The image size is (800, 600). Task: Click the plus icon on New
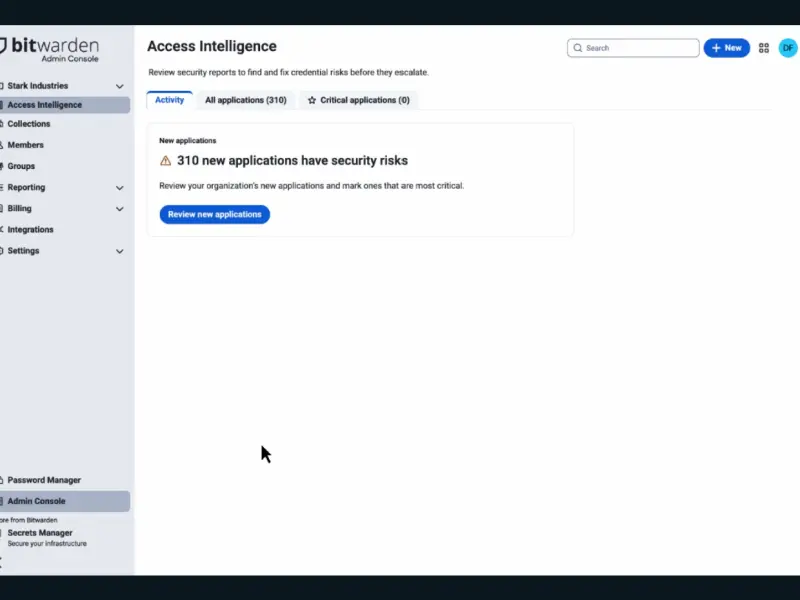716,48
